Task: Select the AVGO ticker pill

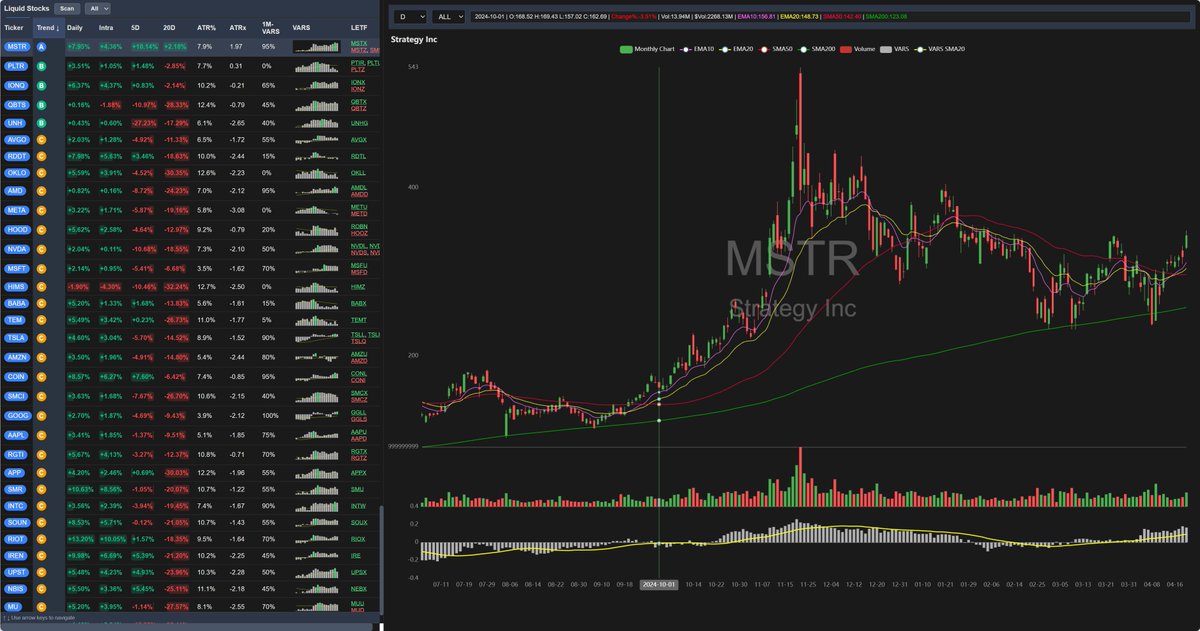Action: pyautogui.click(x=15, y=140)
